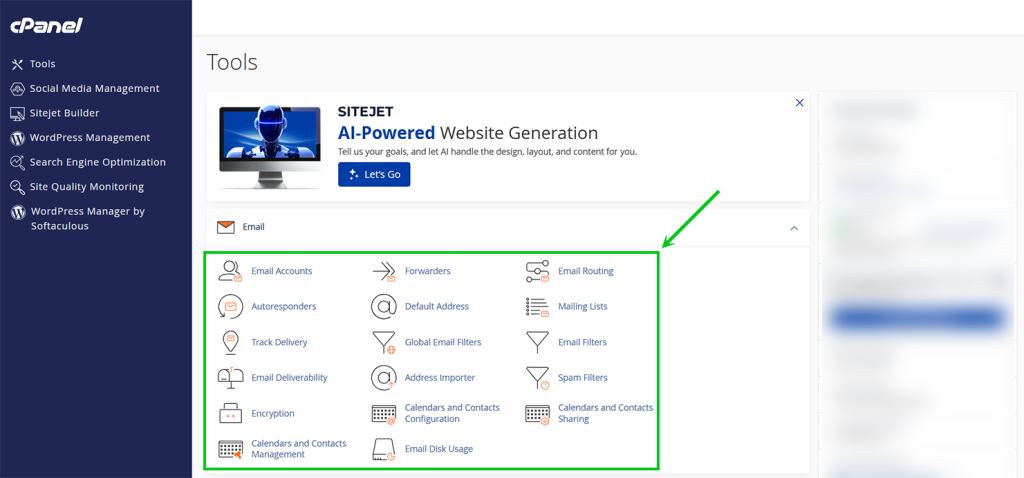The image size is (1024, 478).
Task: Open the Address Importer link
Action: point(440,377)
